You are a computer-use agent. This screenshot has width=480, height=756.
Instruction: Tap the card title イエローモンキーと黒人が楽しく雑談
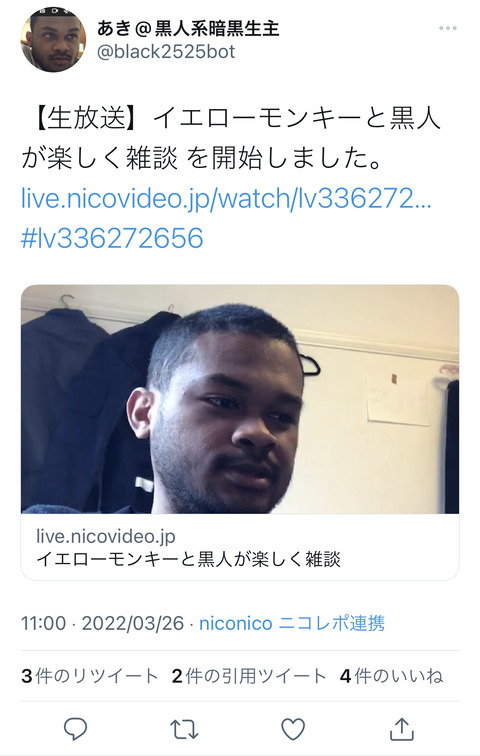click(188, 559)
